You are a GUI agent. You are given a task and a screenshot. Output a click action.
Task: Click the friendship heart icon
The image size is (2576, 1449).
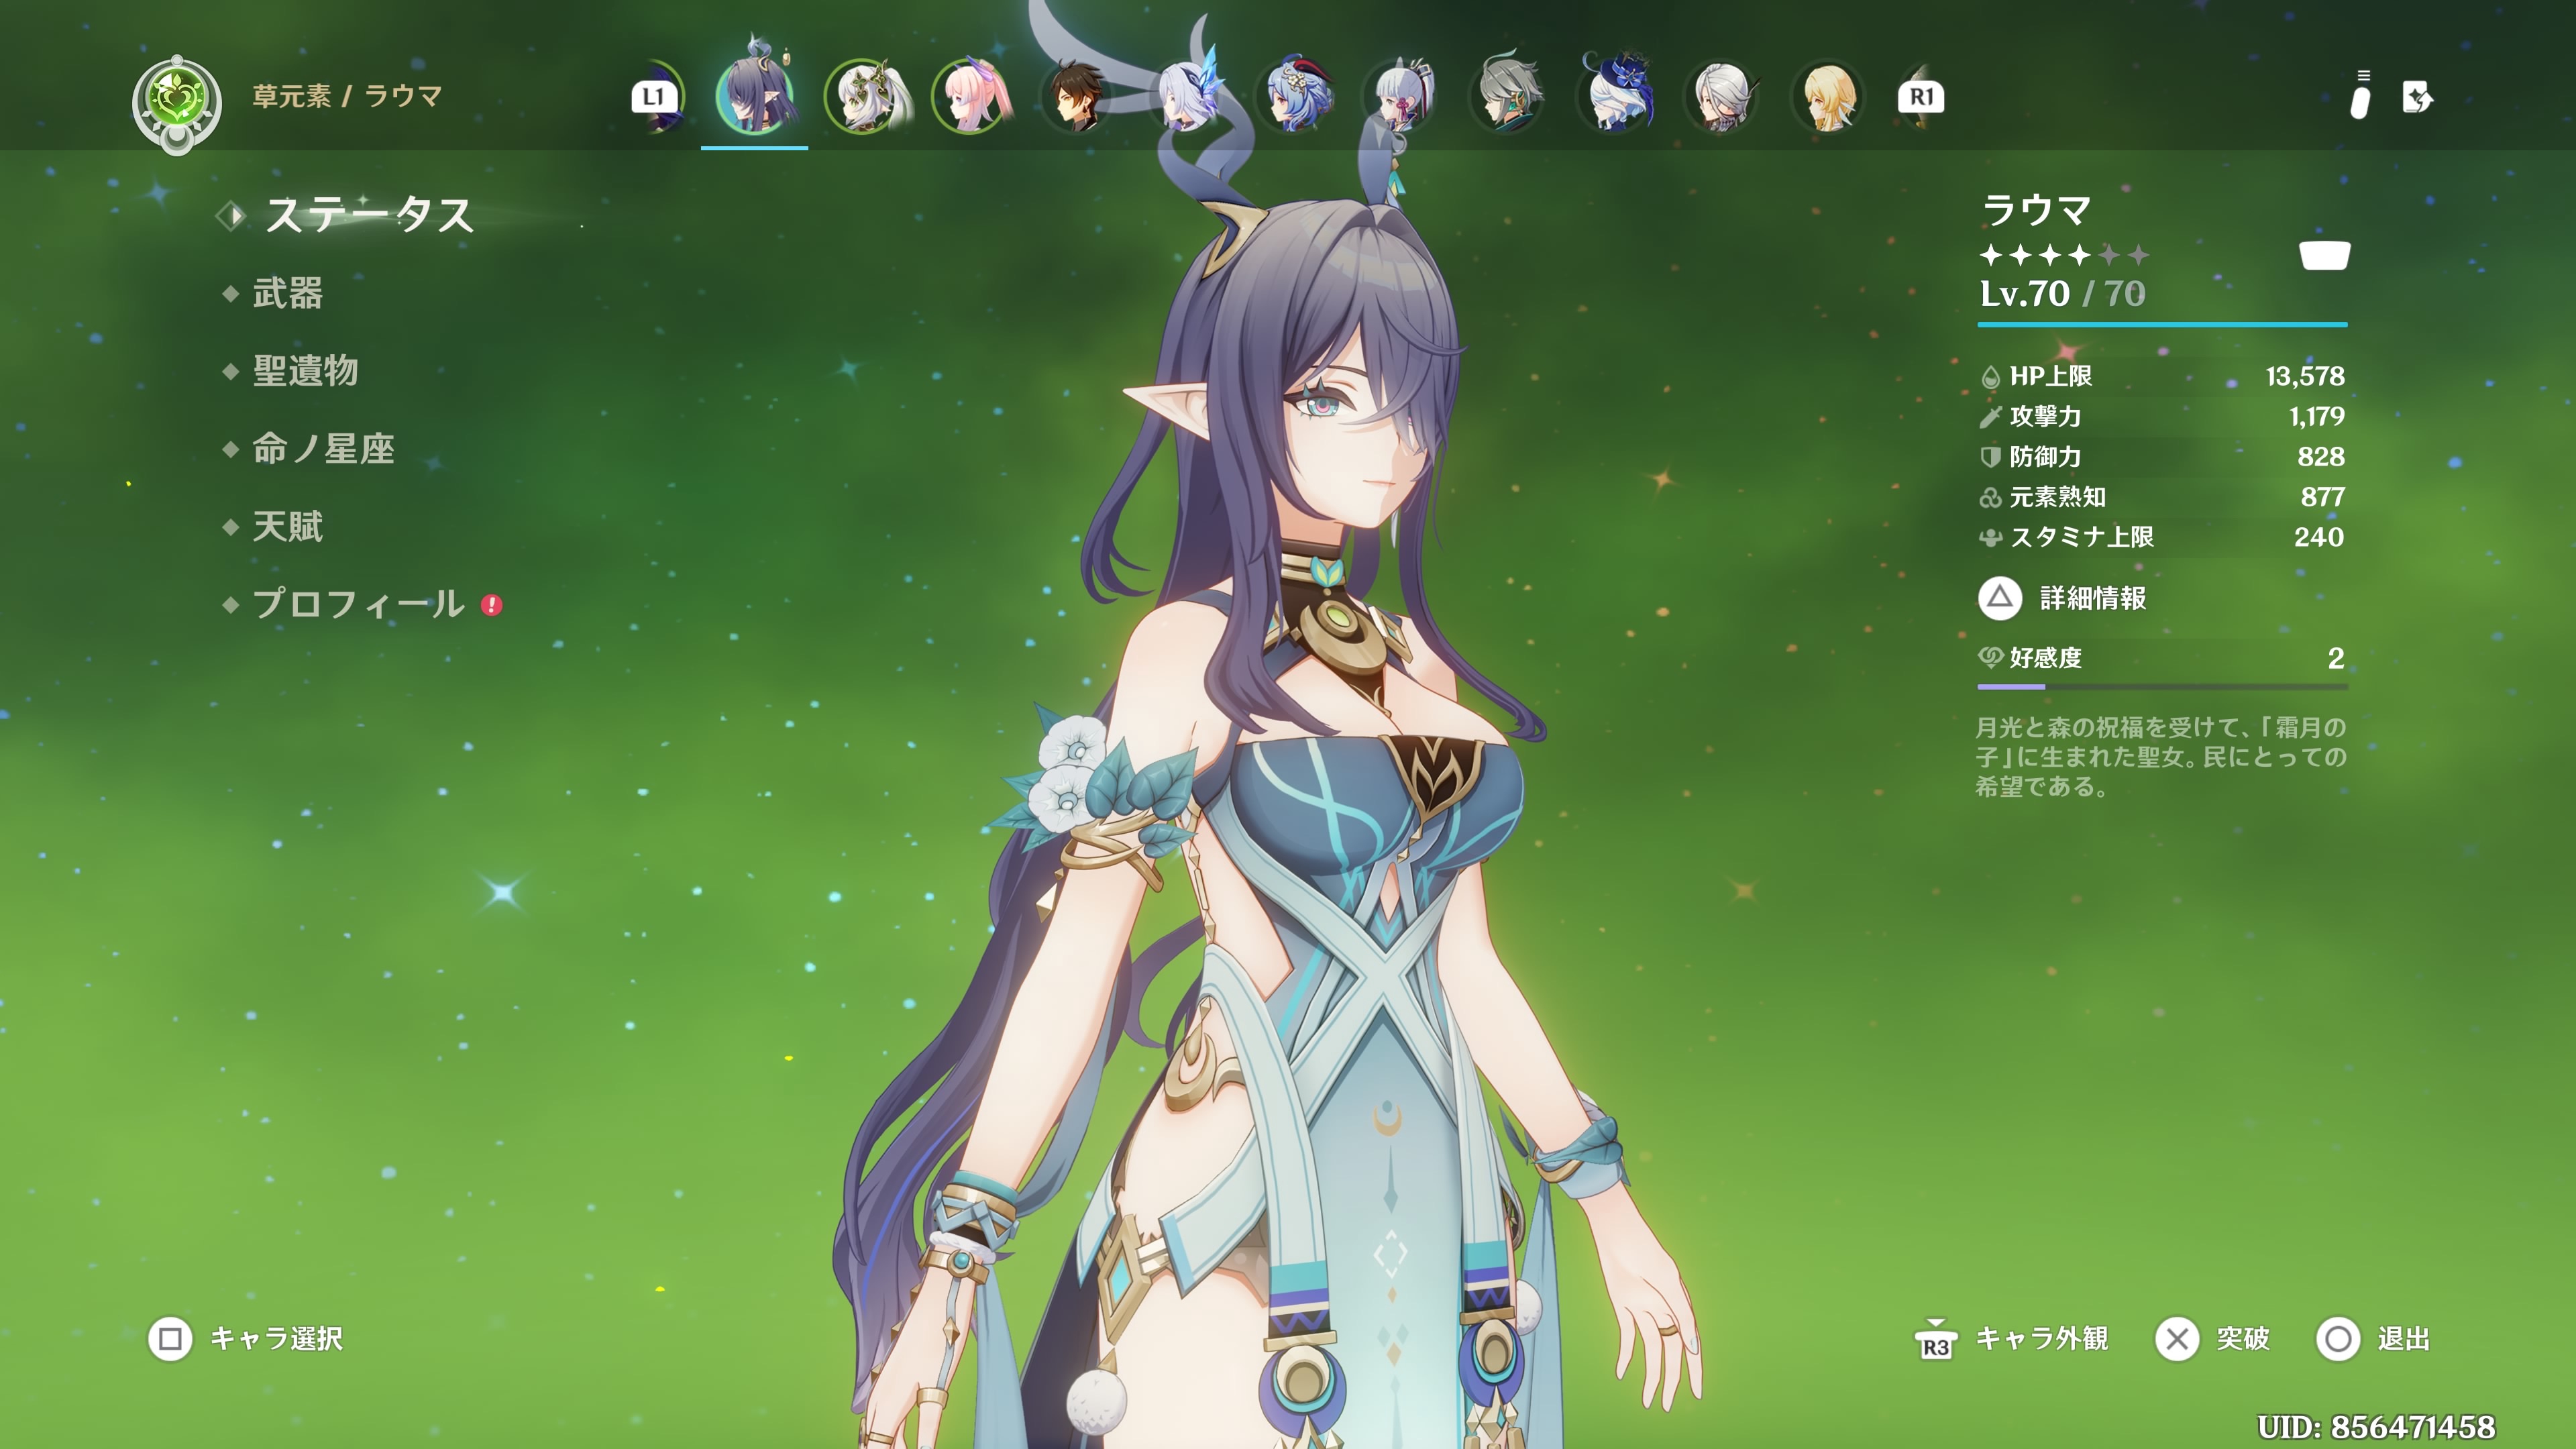click(x=1990, y=657)
